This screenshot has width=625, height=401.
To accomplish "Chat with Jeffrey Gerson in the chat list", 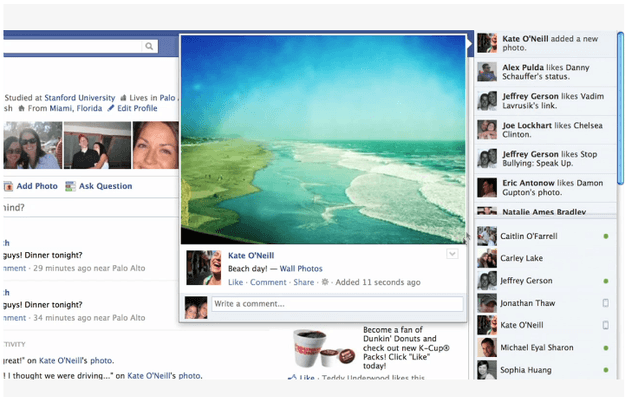I will [x=545, y=281].
